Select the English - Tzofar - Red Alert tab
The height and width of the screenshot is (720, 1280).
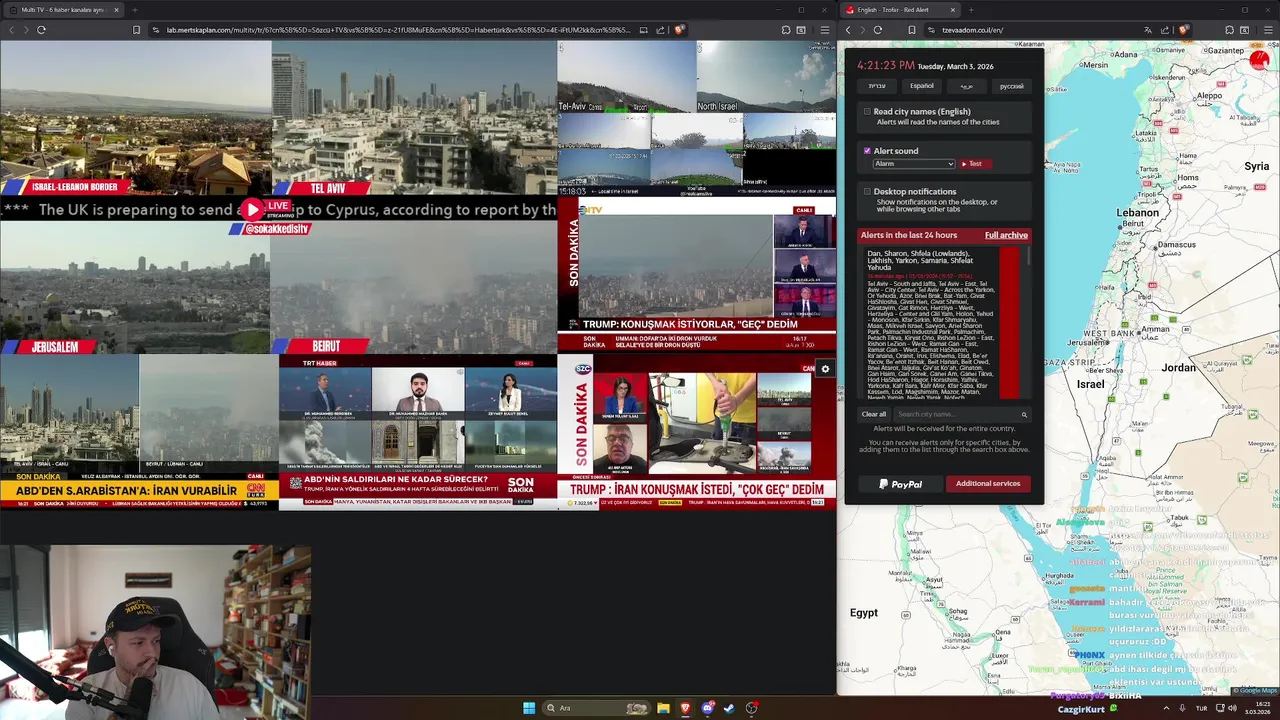901,10
